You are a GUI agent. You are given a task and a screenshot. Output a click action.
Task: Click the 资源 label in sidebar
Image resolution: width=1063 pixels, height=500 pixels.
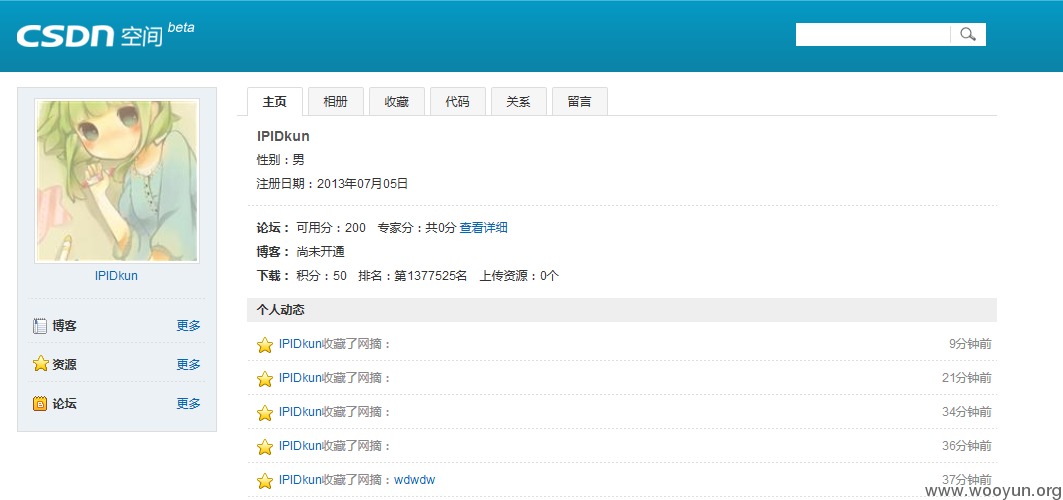pyautogui.click(x=64, y=364)
